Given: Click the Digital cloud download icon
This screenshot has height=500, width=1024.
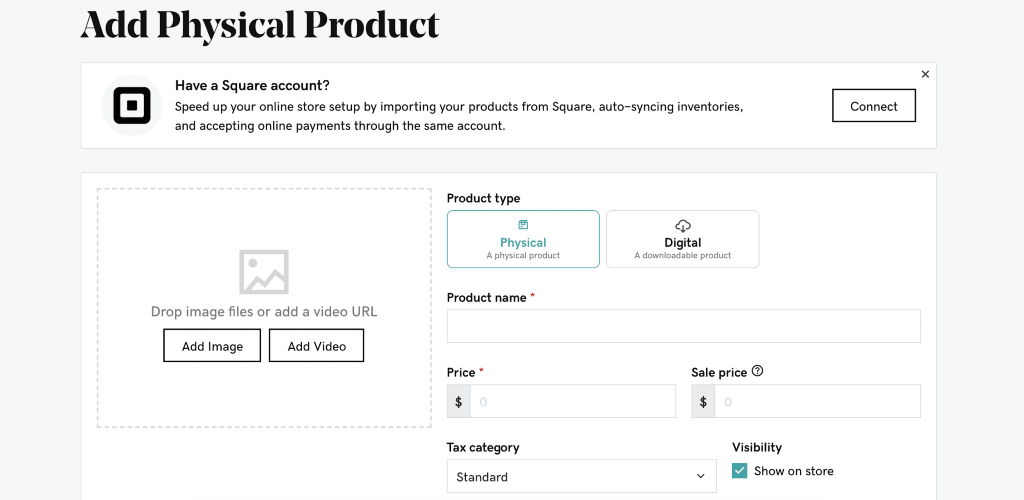Looking at the screenshot, I should 683,226.
